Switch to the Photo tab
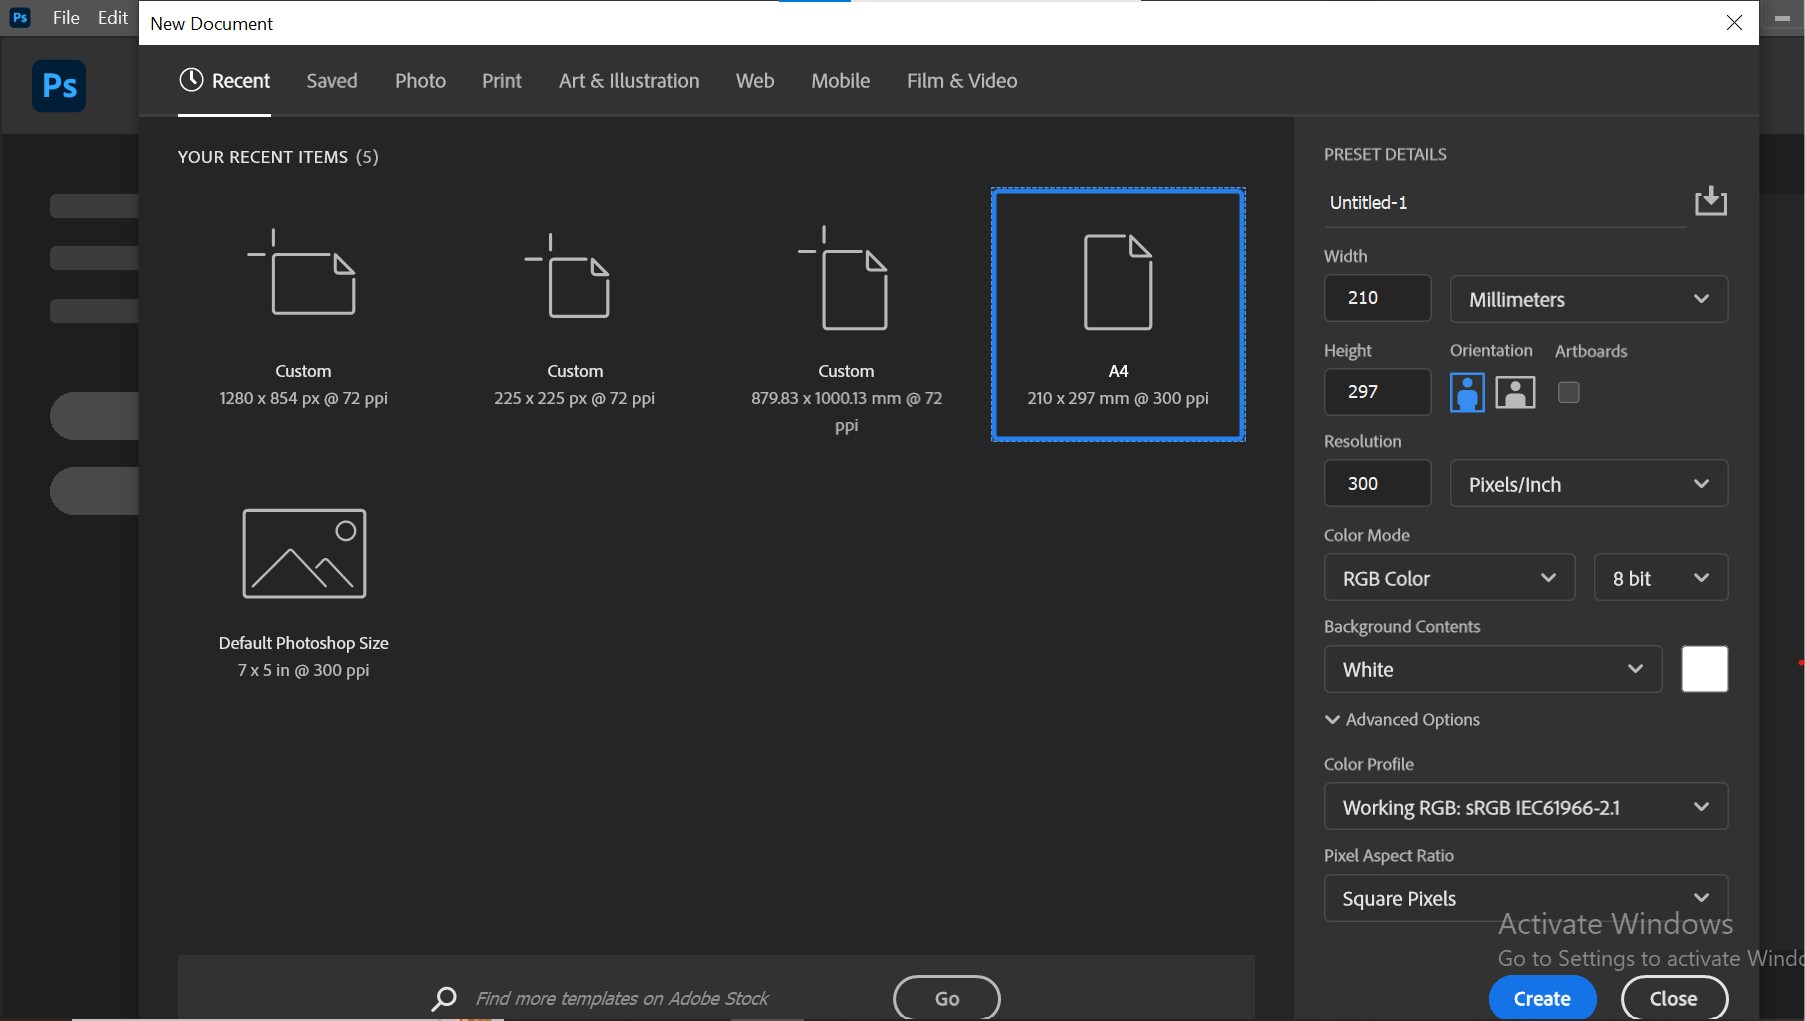 (x=420, y=81)
